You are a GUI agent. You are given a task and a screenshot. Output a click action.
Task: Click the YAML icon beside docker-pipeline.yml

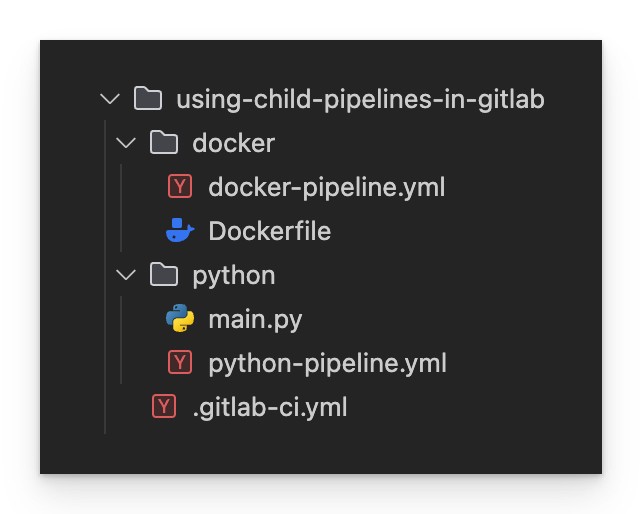[180, 186]
